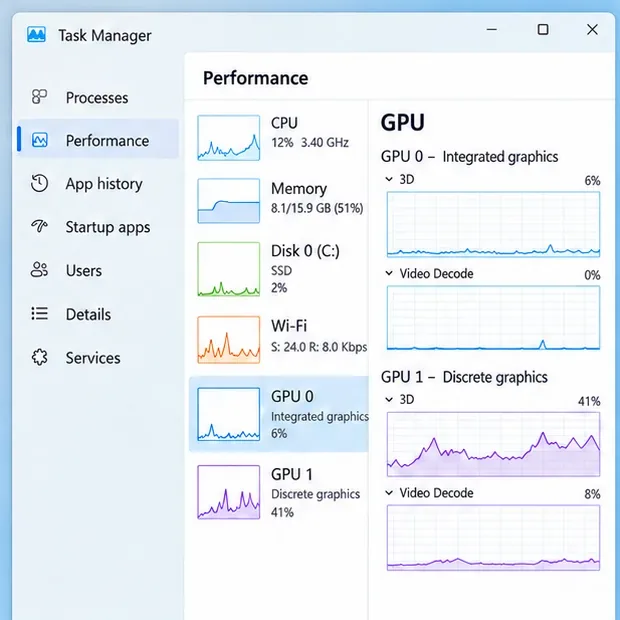Click the 6% value above GPU 0 3D graph
The height and width of the screenshot is (620, 620).
pyautogui.click(x=592, y=181)
